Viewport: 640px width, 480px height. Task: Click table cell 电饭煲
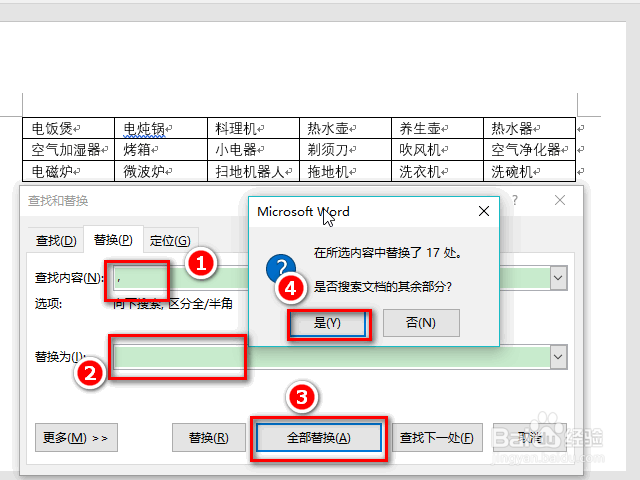point(68,129)
